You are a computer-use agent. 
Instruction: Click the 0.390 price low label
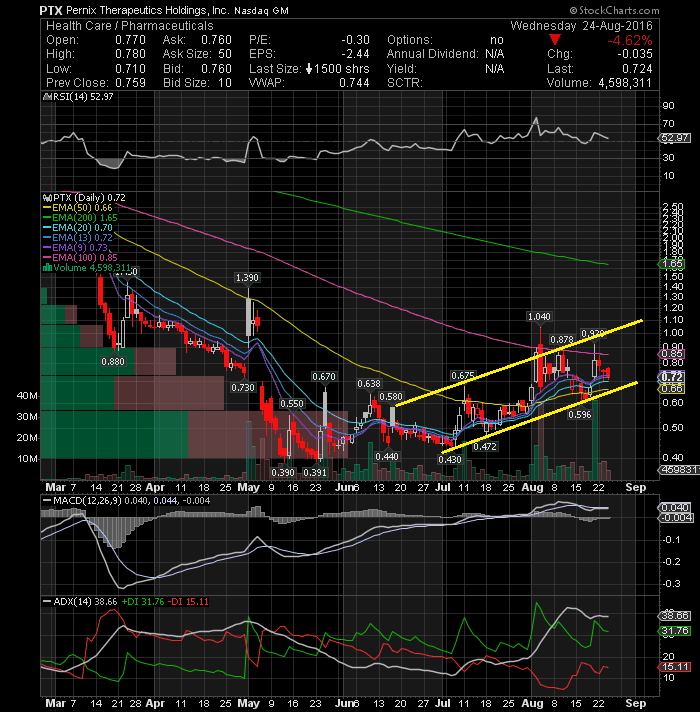point(283,473)
